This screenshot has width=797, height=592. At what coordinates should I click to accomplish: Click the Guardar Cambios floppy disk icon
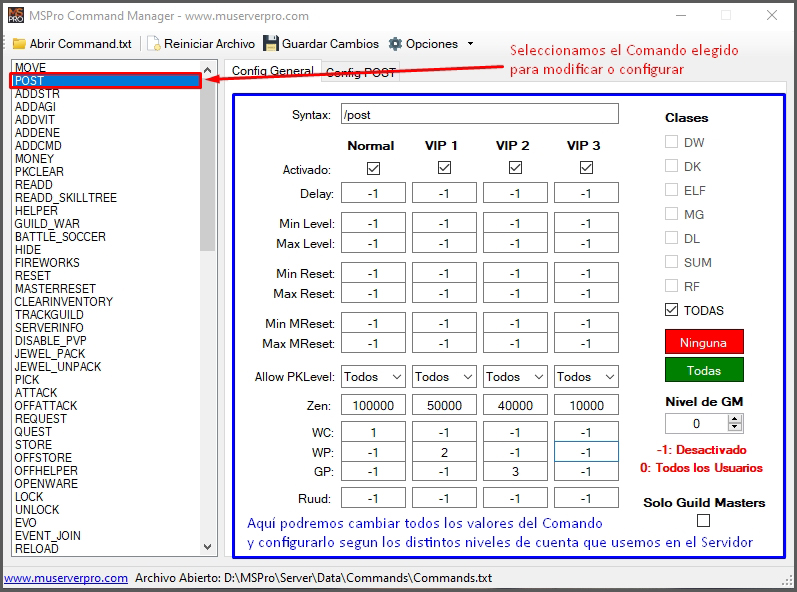(271, 44)
